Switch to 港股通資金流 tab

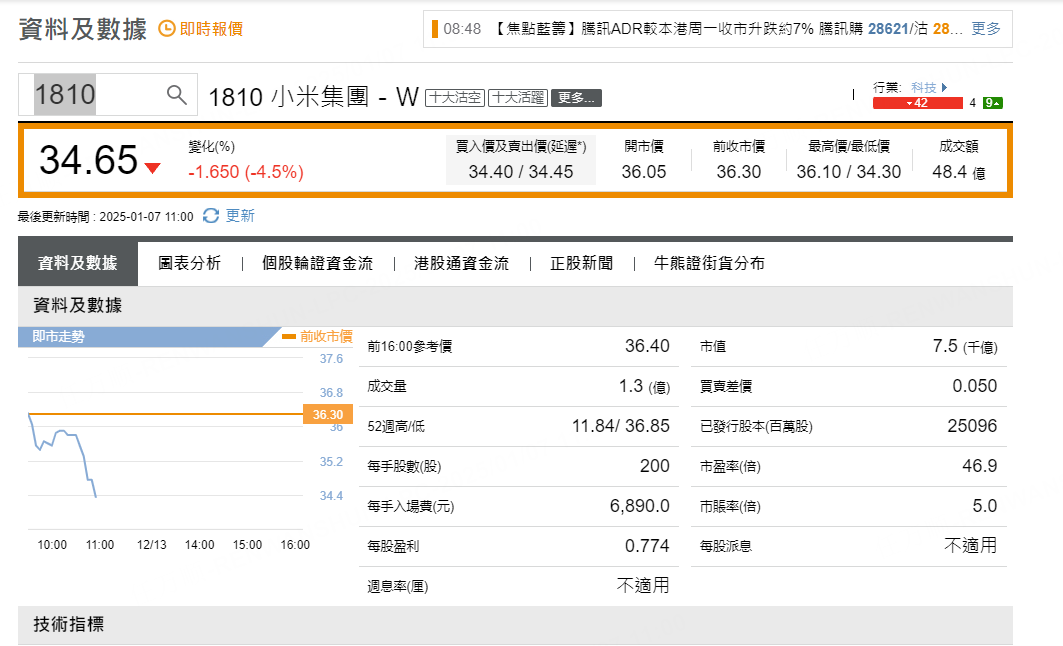point(461,263)
